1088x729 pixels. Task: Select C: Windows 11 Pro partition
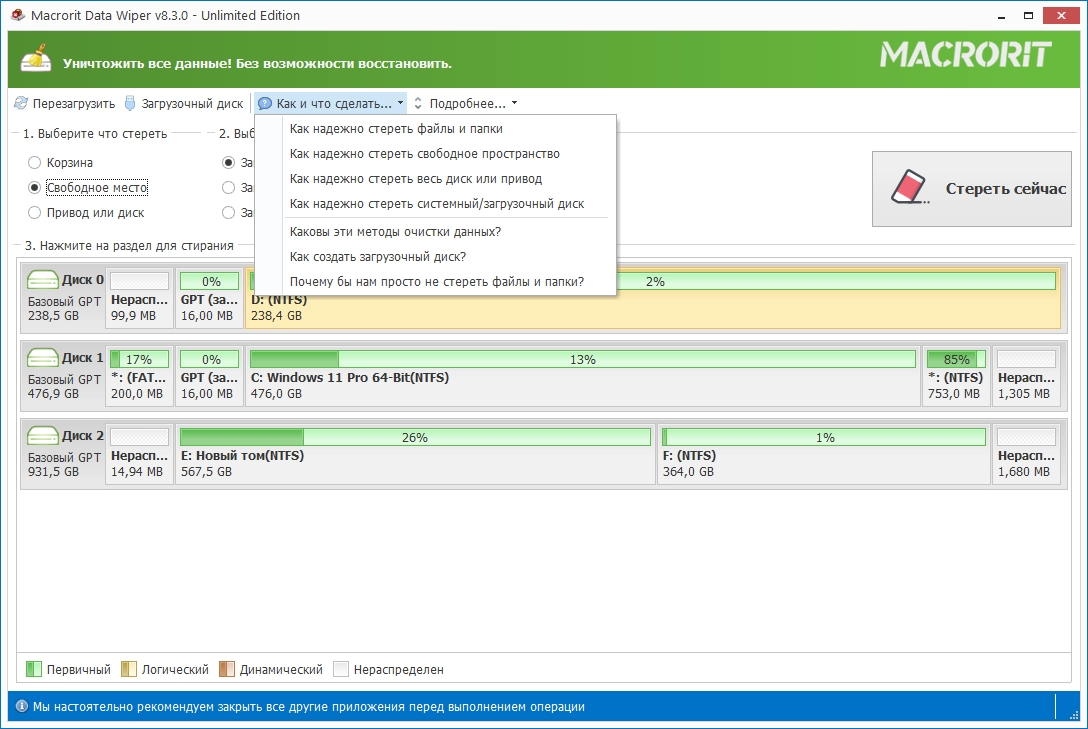click(x=583, y=376)
